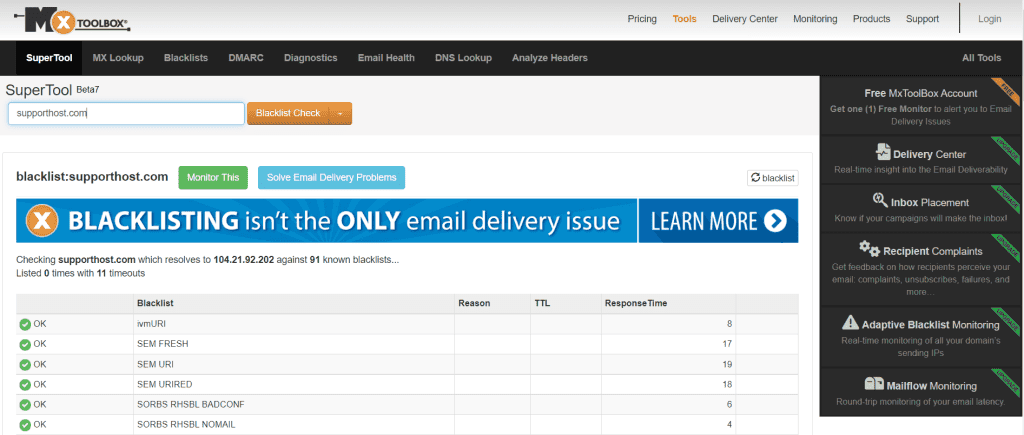Click green OK check icon for SEM FRESH
Image resolution: width=1024 pixels, height=435 pixels.
tap(25, 344)
